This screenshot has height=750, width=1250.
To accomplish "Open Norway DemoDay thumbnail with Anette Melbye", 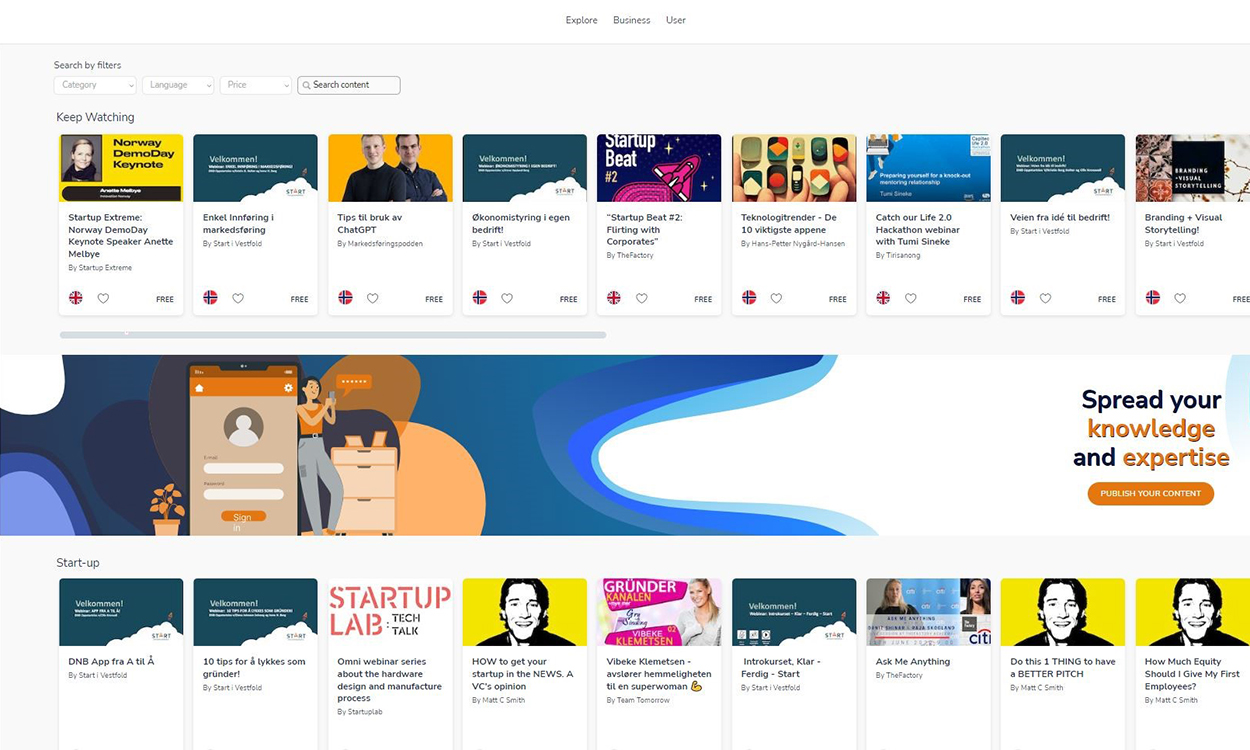I will click(x=121, y=168).
